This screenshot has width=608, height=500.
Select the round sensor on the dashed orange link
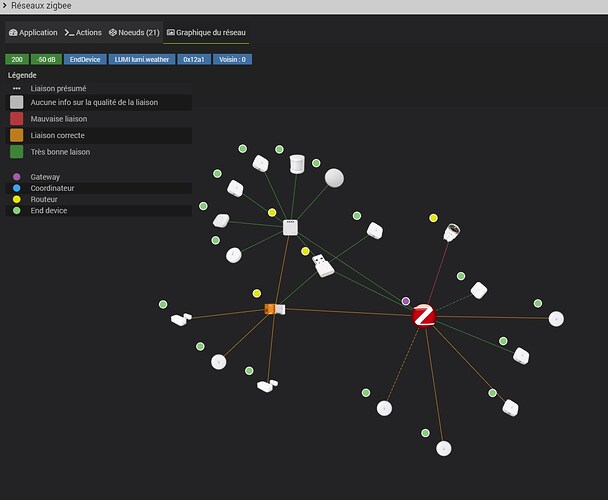[x=384, y=408]
